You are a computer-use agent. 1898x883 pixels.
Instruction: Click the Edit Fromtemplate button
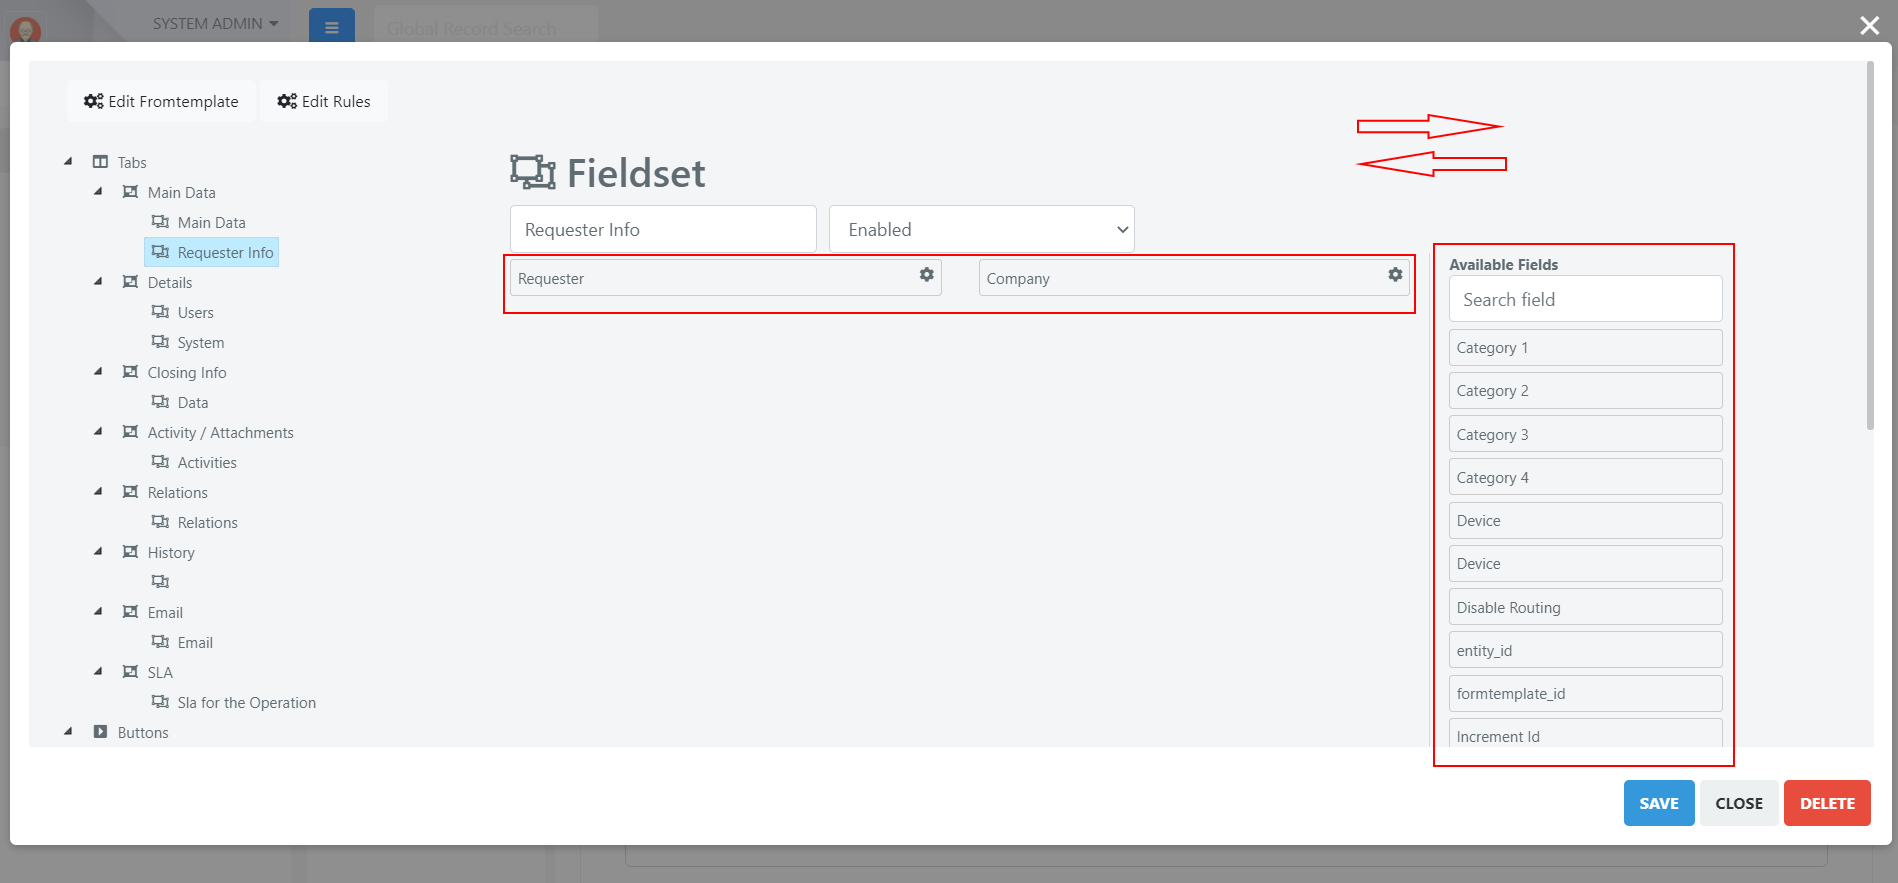point(162,101)
